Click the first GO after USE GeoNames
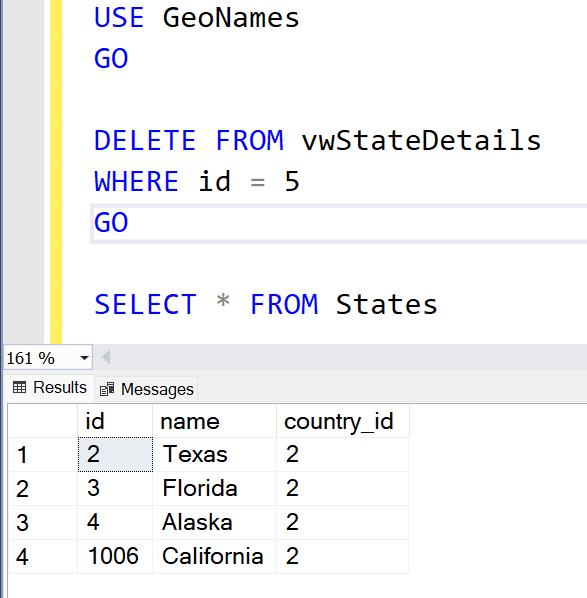 [x=111, y=59]
